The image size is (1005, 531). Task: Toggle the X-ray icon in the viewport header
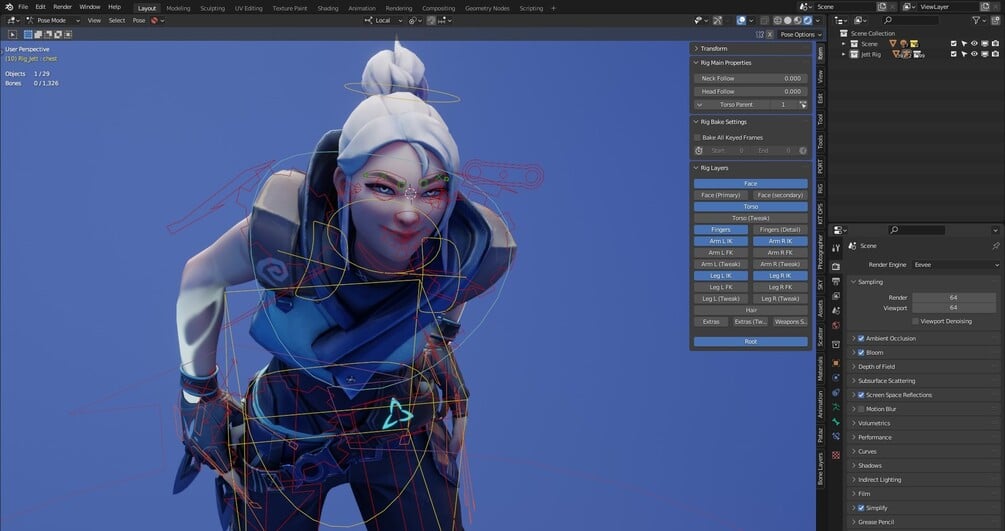[x=764, y=21]
